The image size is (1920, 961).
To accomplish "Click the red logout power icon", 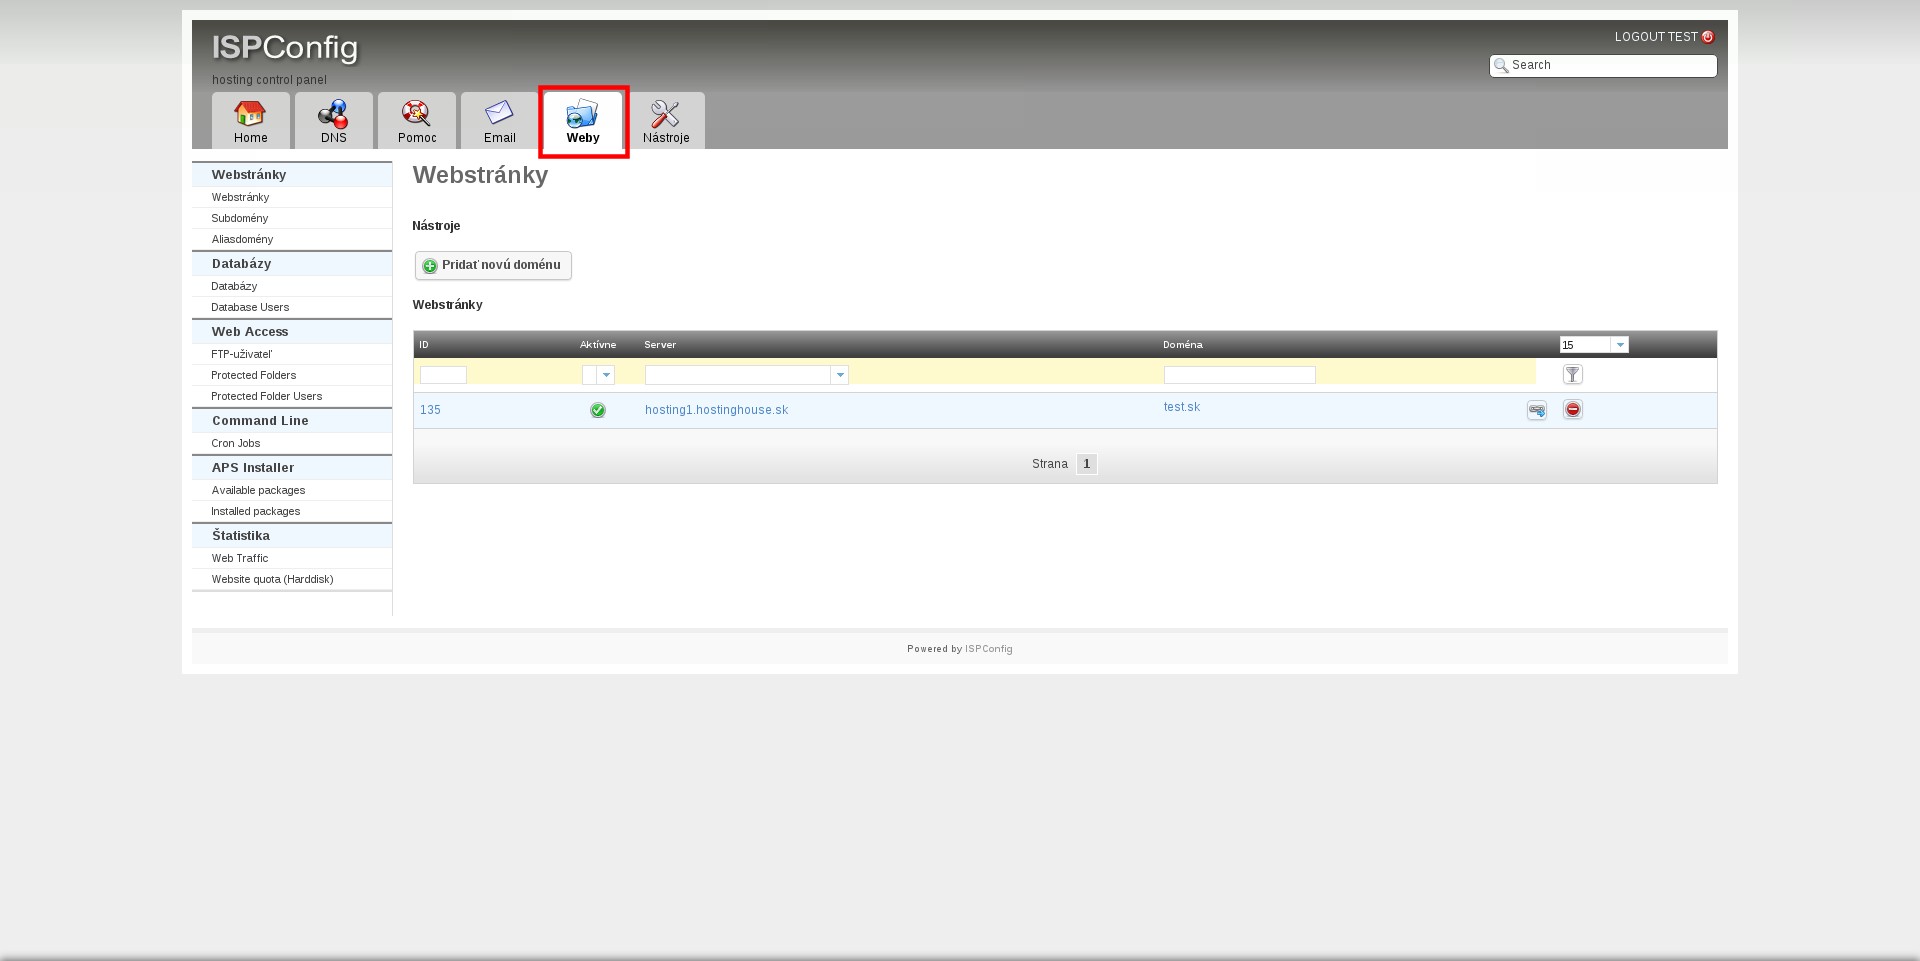I will tap(1708, 37).
